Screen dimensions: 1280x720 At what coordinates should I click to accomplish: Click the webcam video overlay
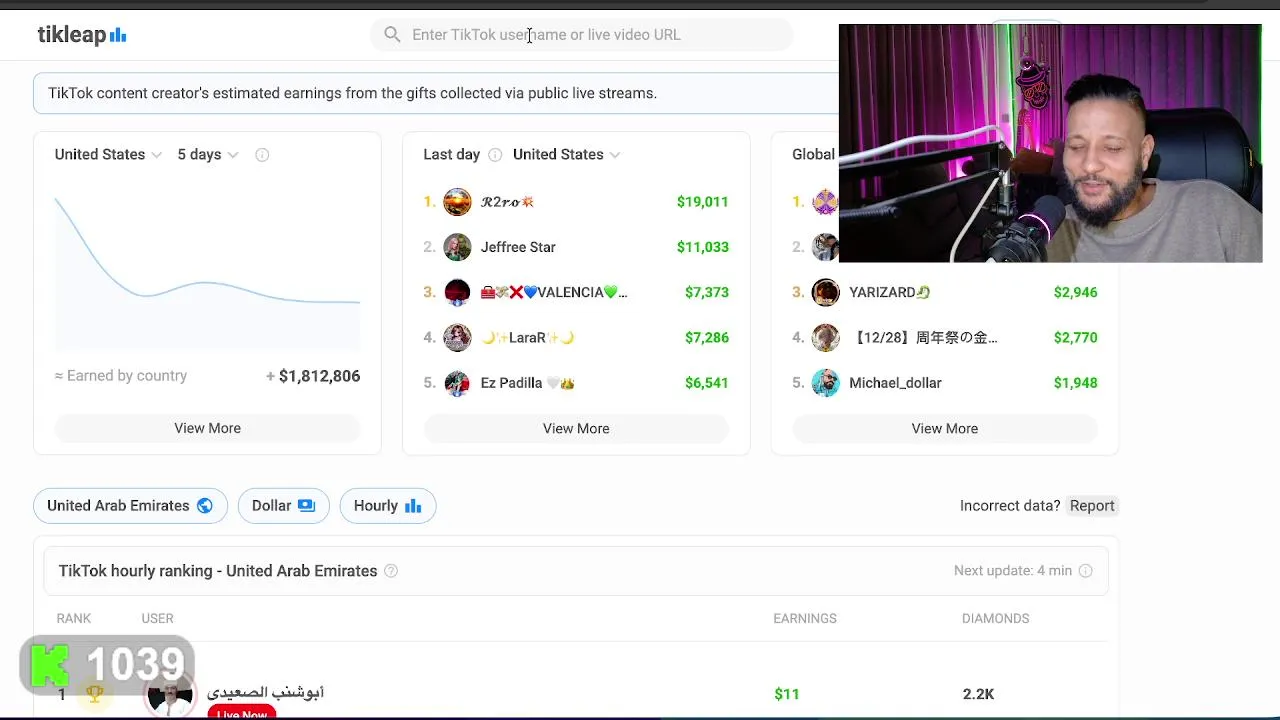point(1050,143)
